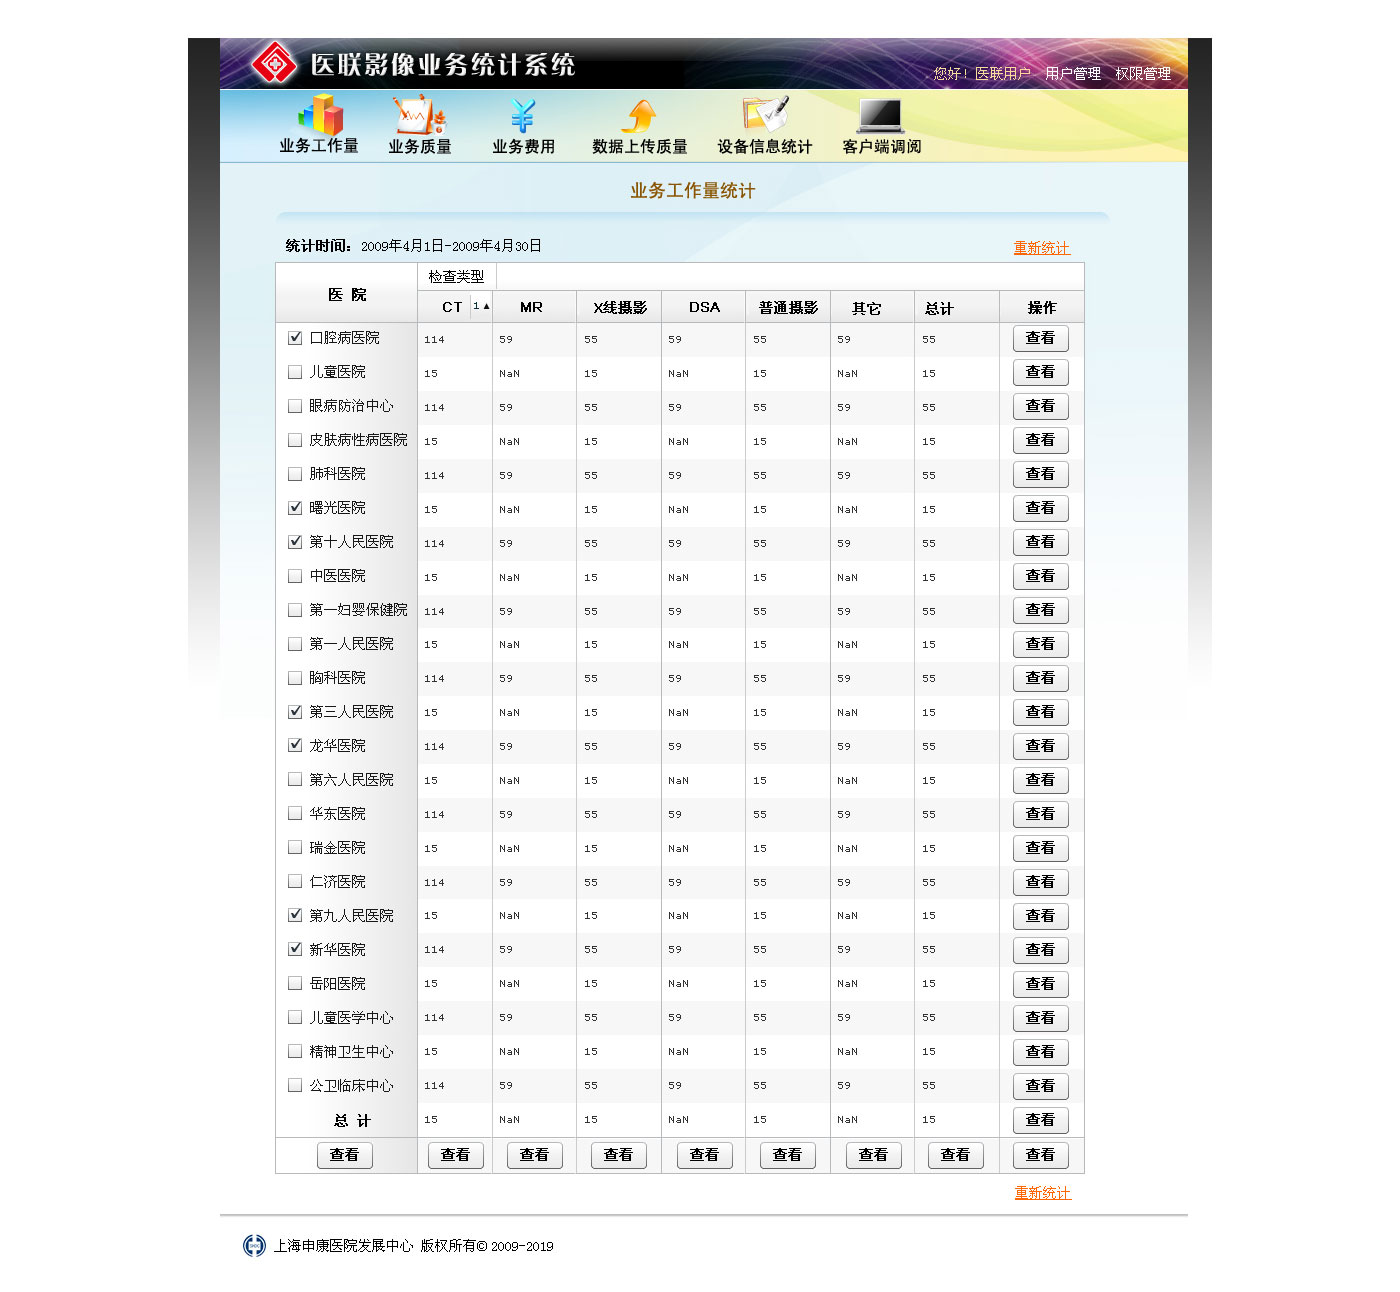Open 权限管理 in the top menu
Viewport: 1400px width, 1292px height.
click(x=1143, y=74)
